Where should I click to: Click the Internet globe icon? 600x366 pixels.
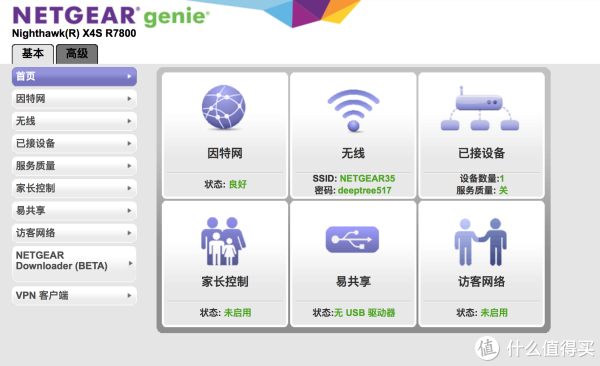(x=224, y=107)
